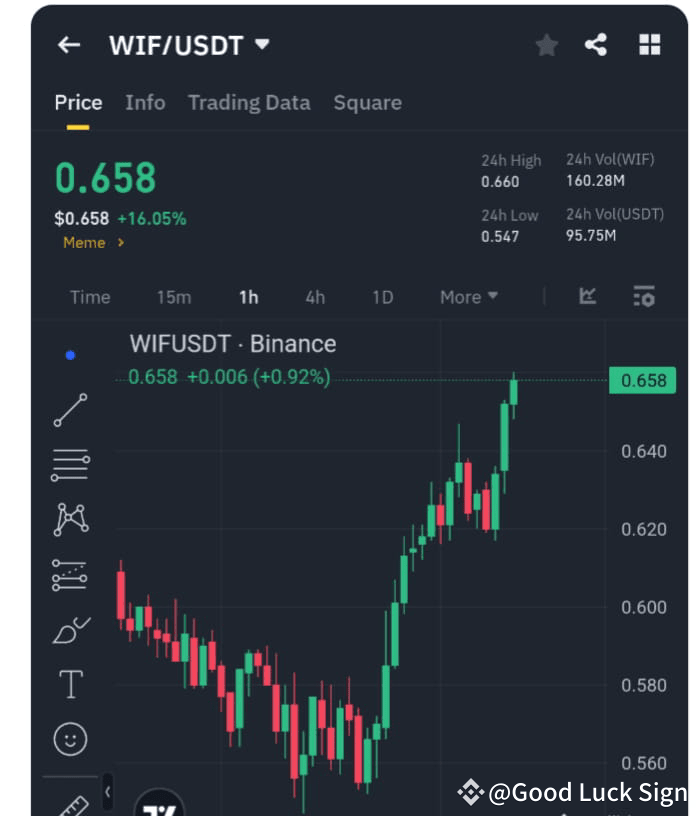Switch to the Trading Data tab
The width and height of the screenshot is (696, 816).
tap(248, 102)
